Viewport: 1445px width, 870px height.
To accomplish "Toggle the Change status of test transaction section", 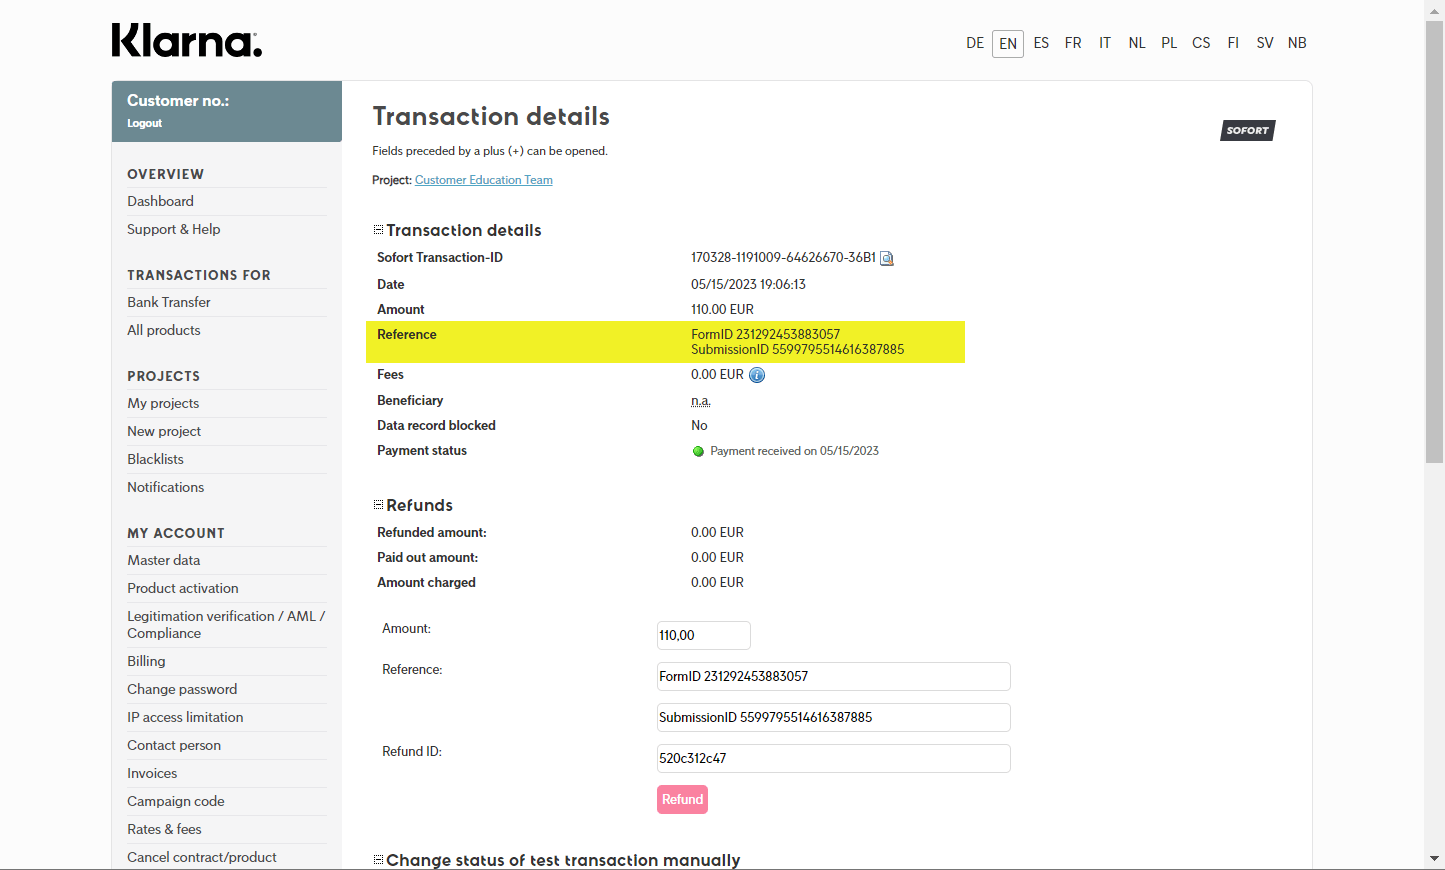I will click(379, 860).
